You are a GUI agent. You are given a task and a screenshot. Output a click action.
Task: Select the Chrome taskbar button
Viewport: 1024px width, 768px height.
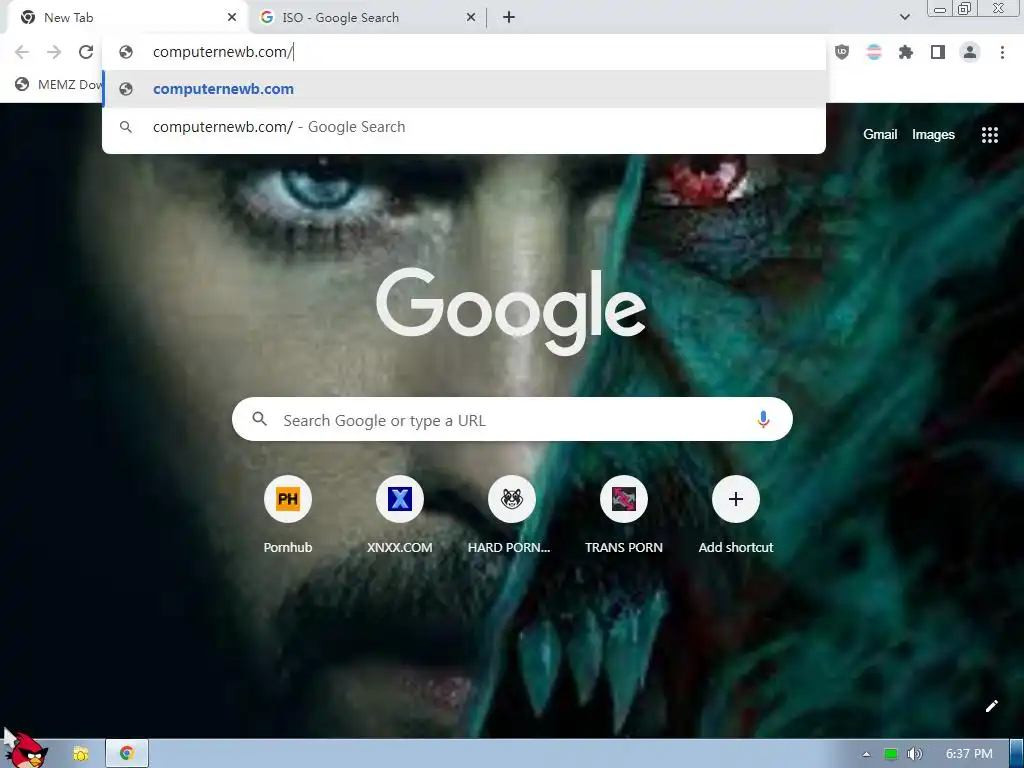(x=127, y=754)
